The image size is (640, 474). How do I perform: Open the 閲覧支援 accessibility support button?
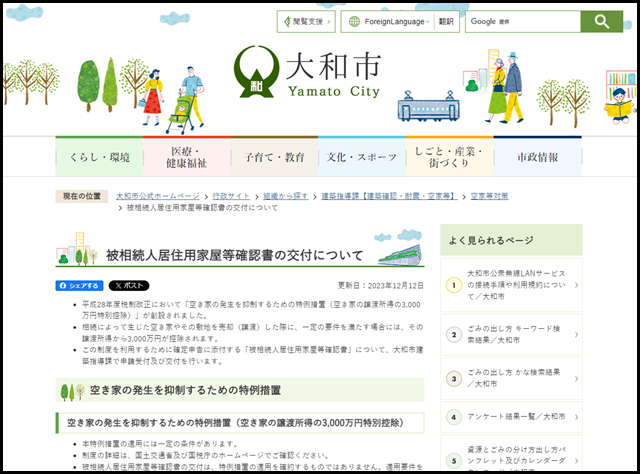(306, 21)
